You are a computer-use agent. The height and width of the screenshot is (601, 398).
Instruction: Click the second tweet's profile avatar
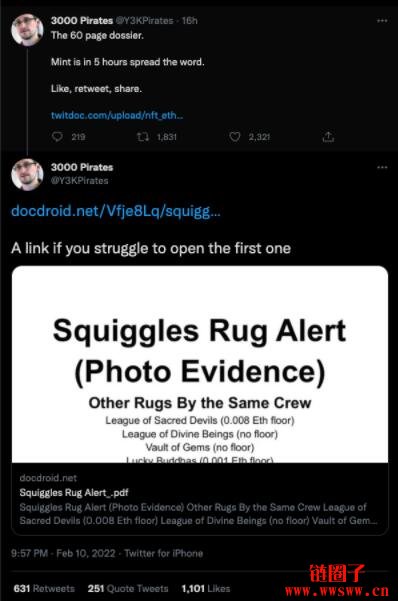click(x=27, y=175)
